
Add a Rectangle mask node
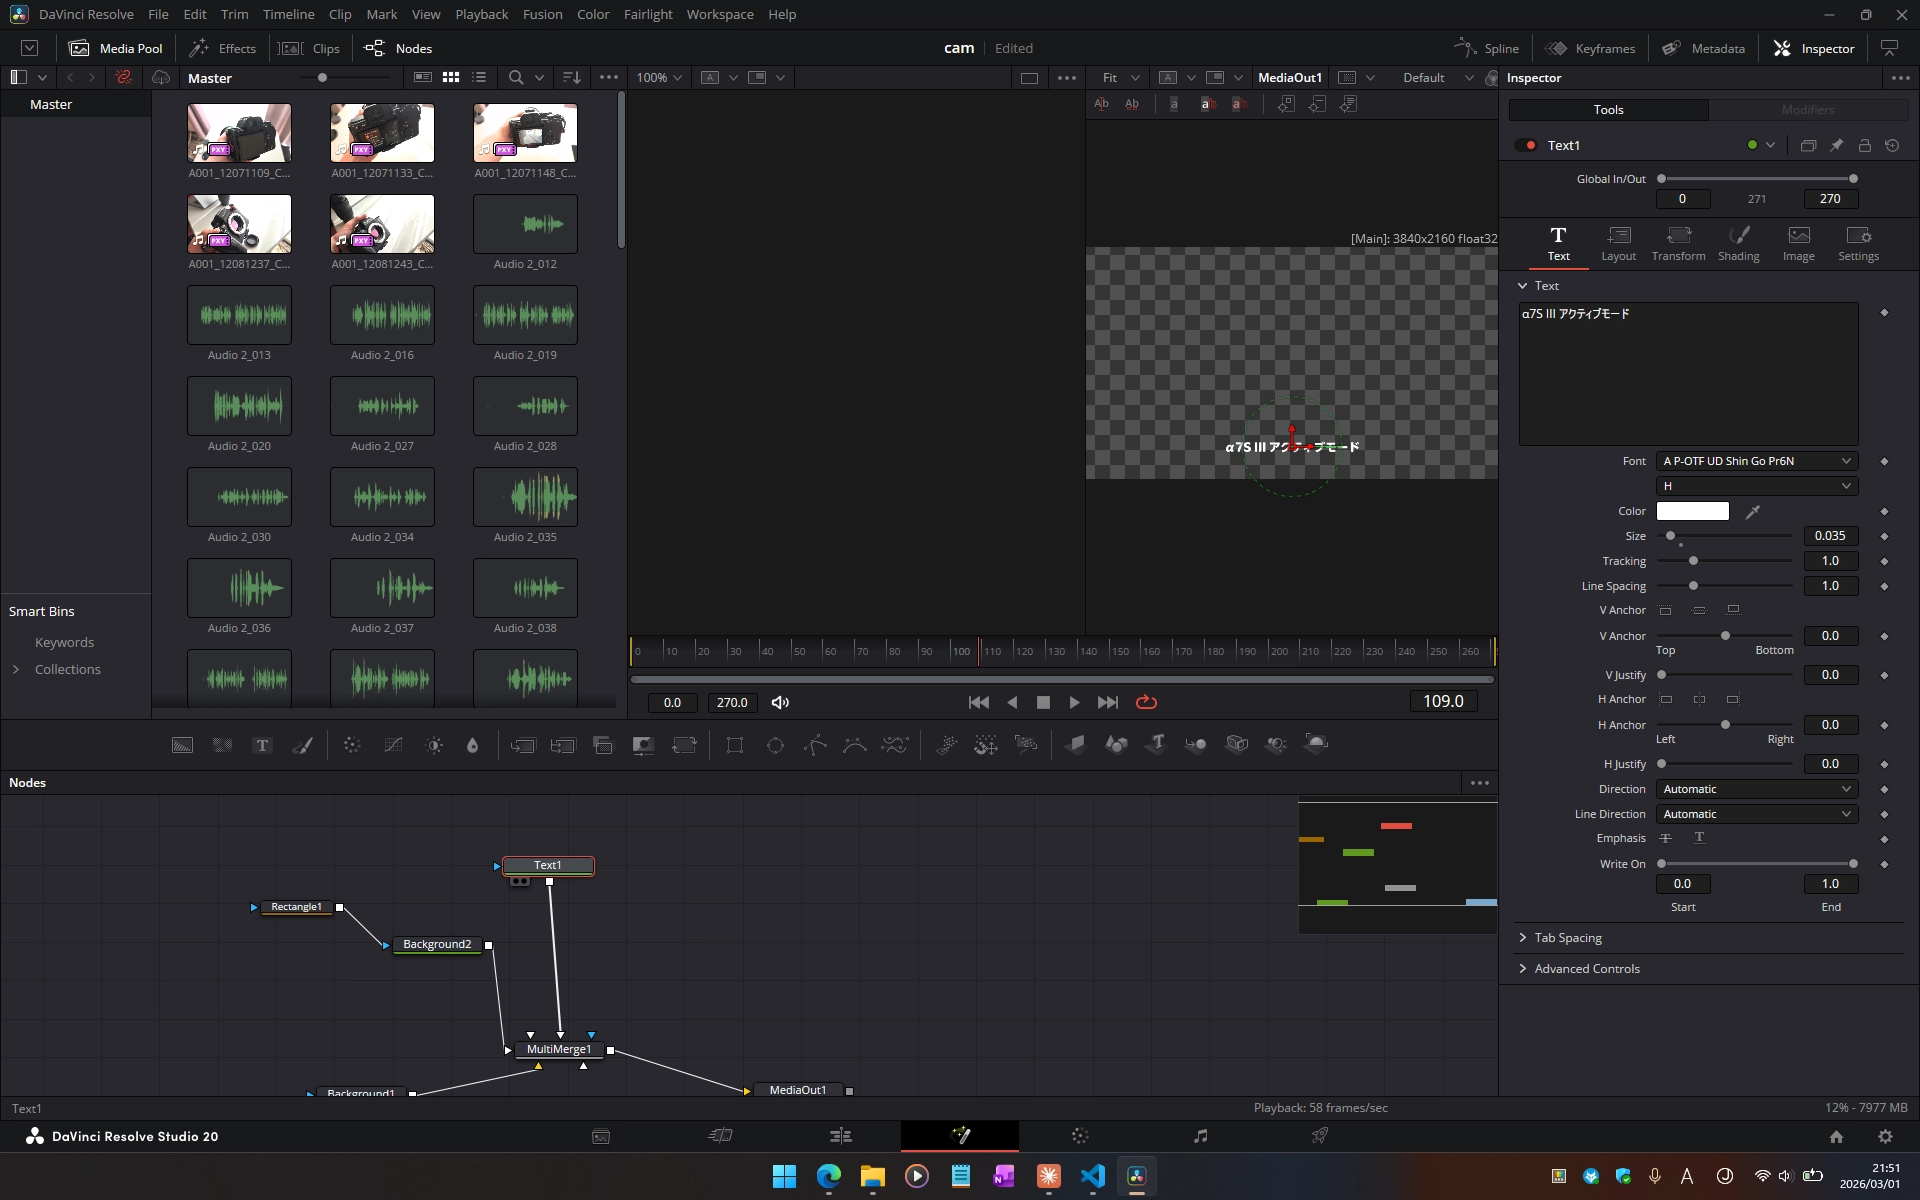735,744
